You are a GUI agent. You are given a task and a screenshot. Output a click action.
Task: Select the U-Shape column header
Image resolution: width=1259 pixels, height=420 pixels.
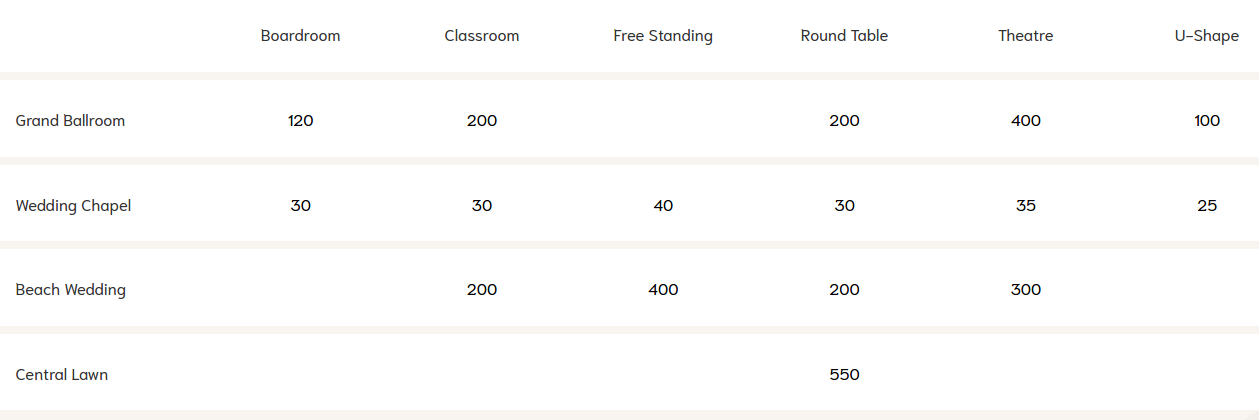[x=1206, y=36]
